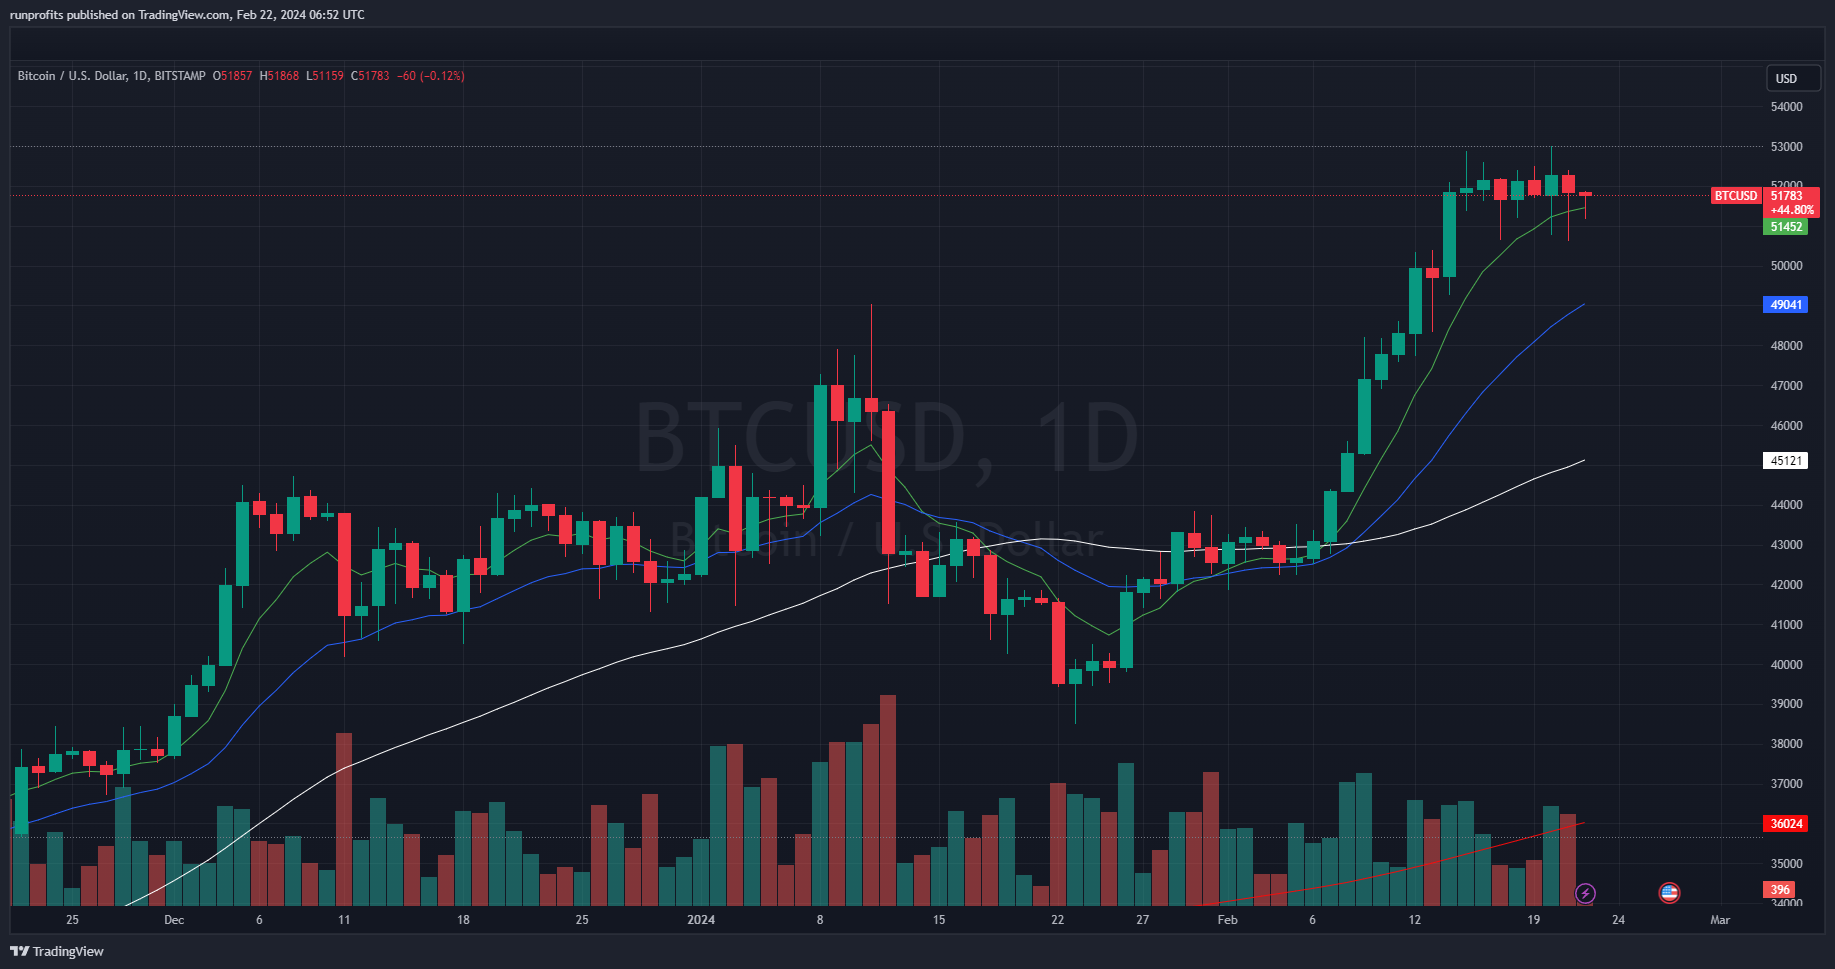The height and width of the screenshot is (969, 1835).
Task: Click the BTCUSD symbol price label
Action: [x=1735, y=196]
